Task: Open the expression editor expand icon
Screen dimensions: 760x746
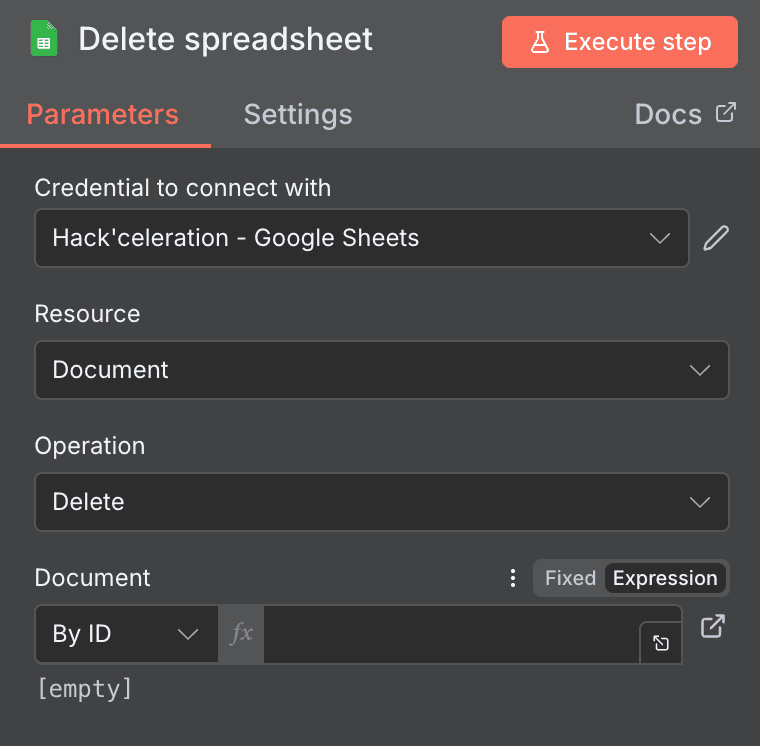Action: point(661,643)
